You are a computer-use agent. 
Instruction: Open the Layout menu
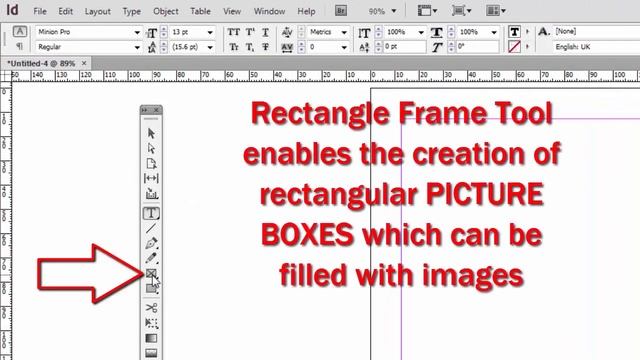click(x=98, y=11)
